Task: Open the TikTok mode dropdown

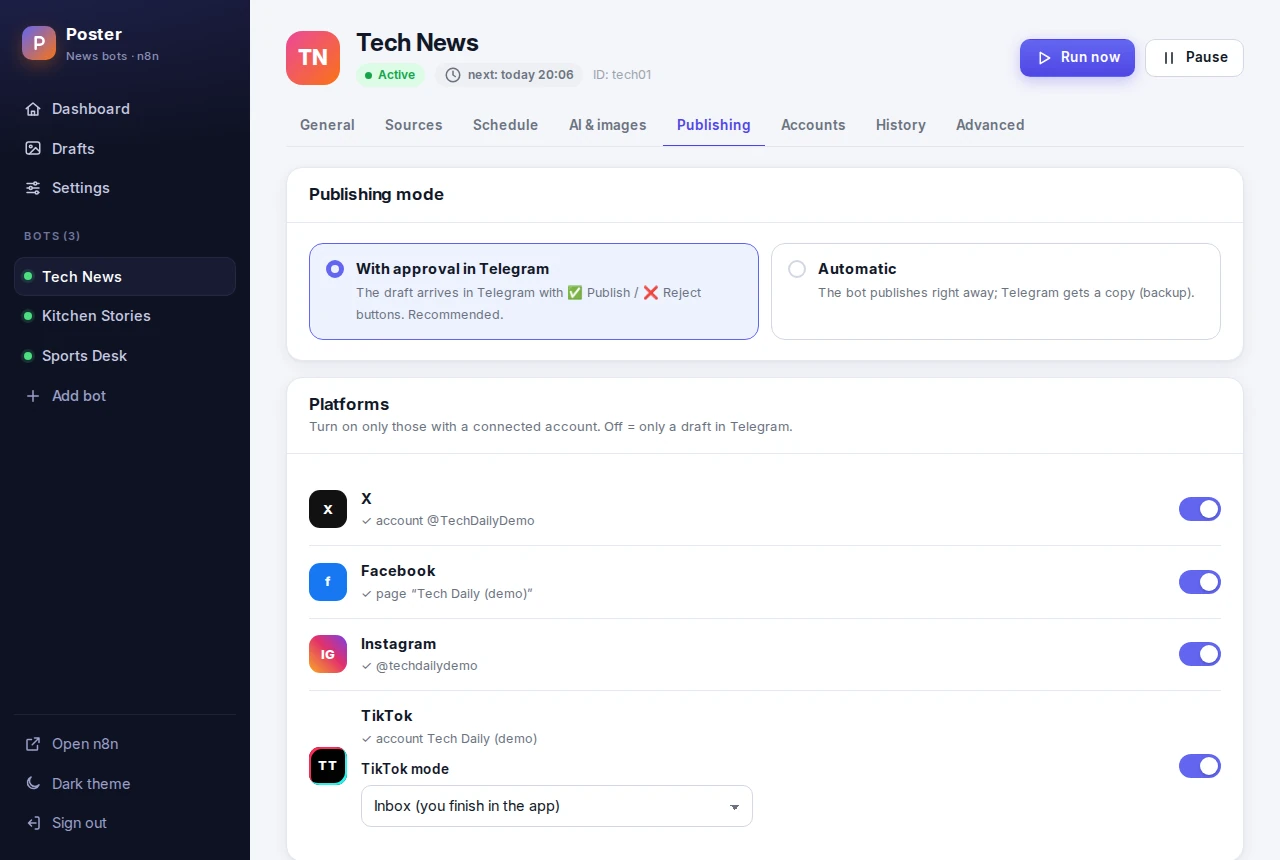Action: click(x=557, y=806)
